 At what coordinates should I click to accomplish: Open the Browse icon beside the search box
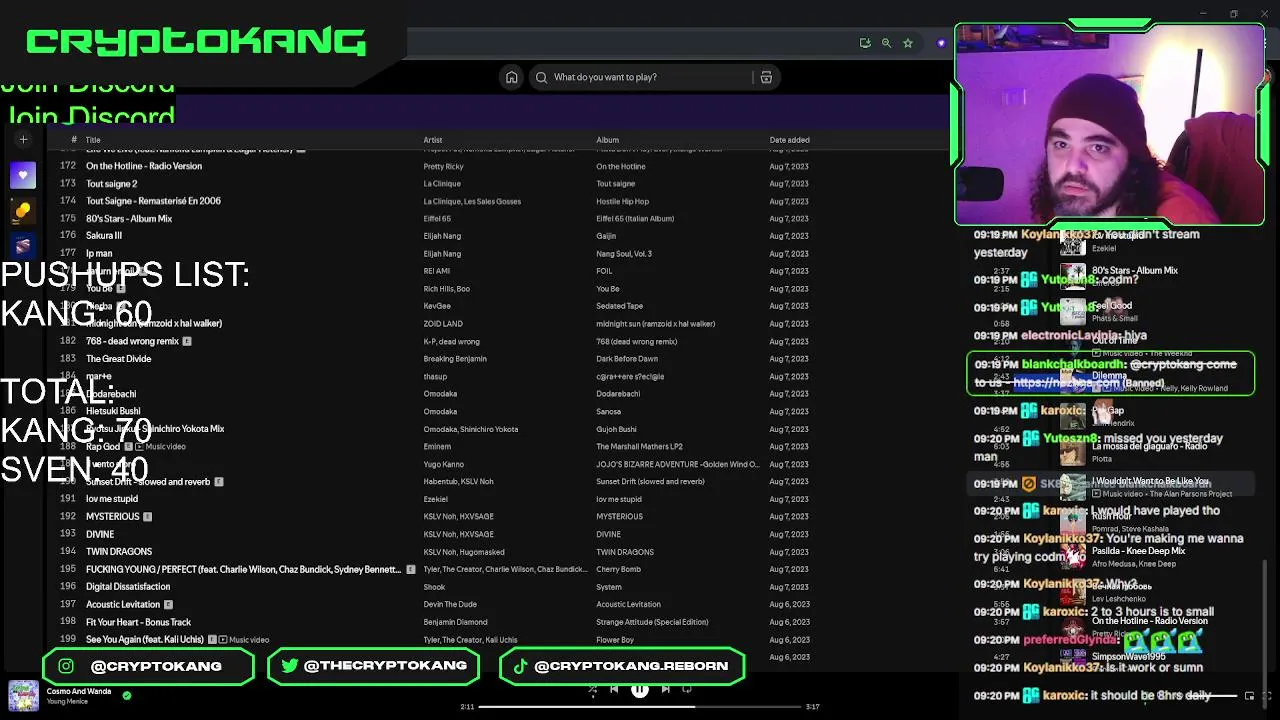click(766, 77)
